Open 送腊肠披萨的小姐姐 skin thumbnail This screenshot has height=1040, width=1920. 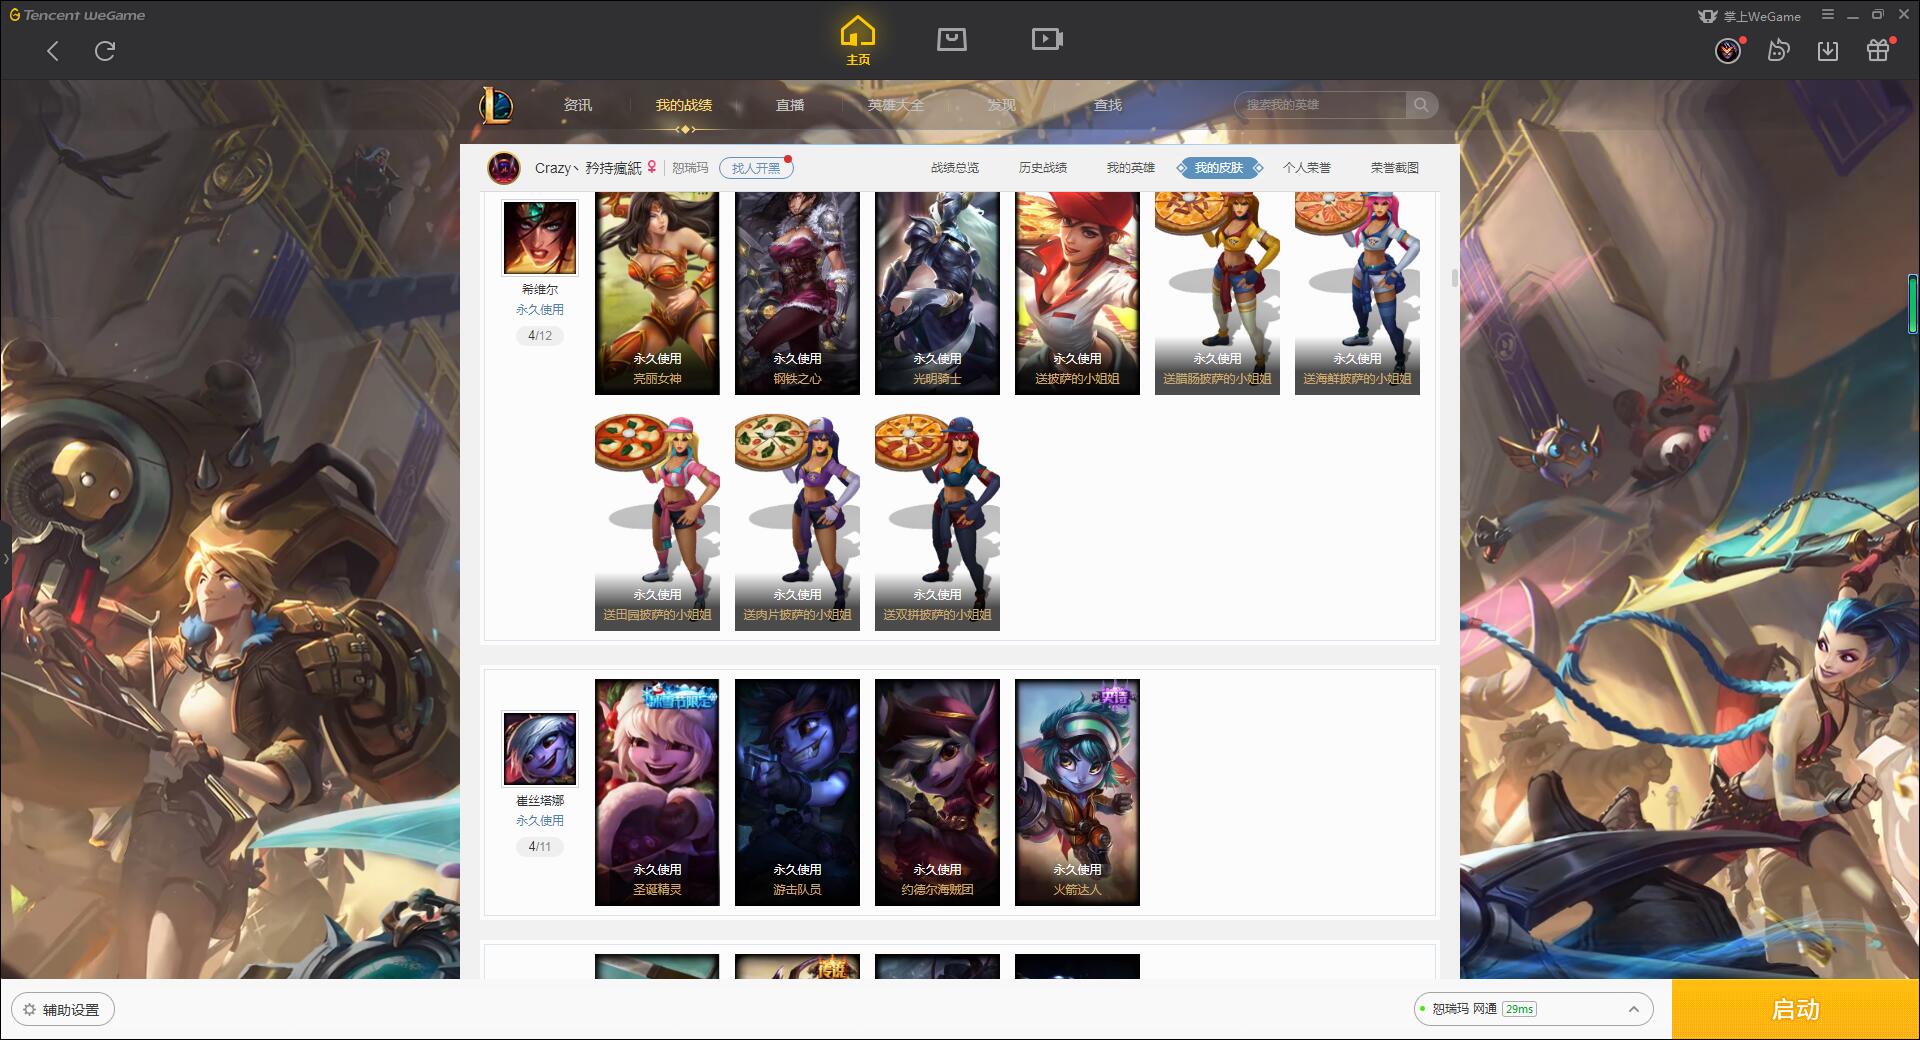coord(1217,293)
